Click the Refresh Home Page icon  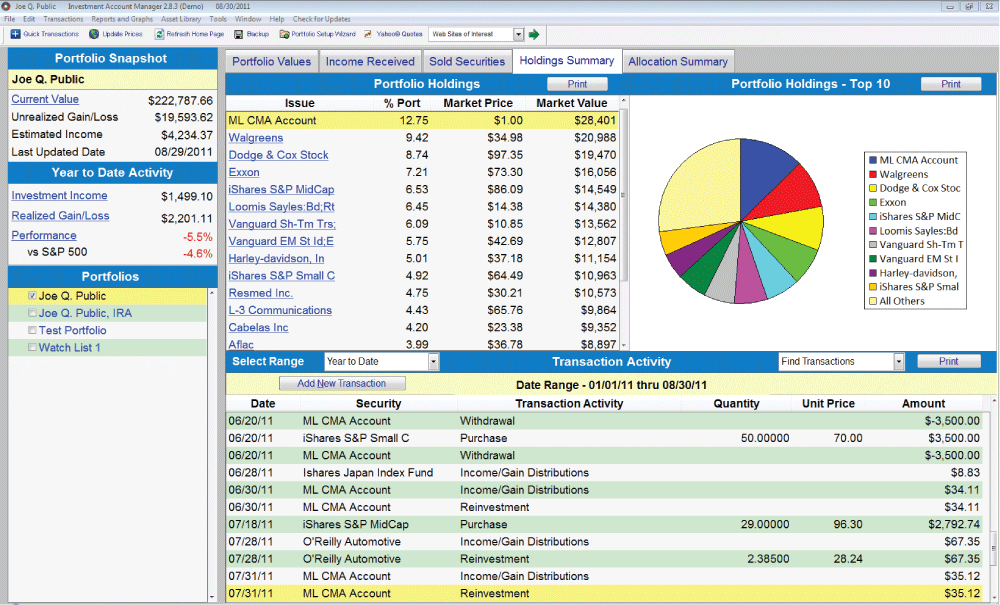[x=159, y=34]
